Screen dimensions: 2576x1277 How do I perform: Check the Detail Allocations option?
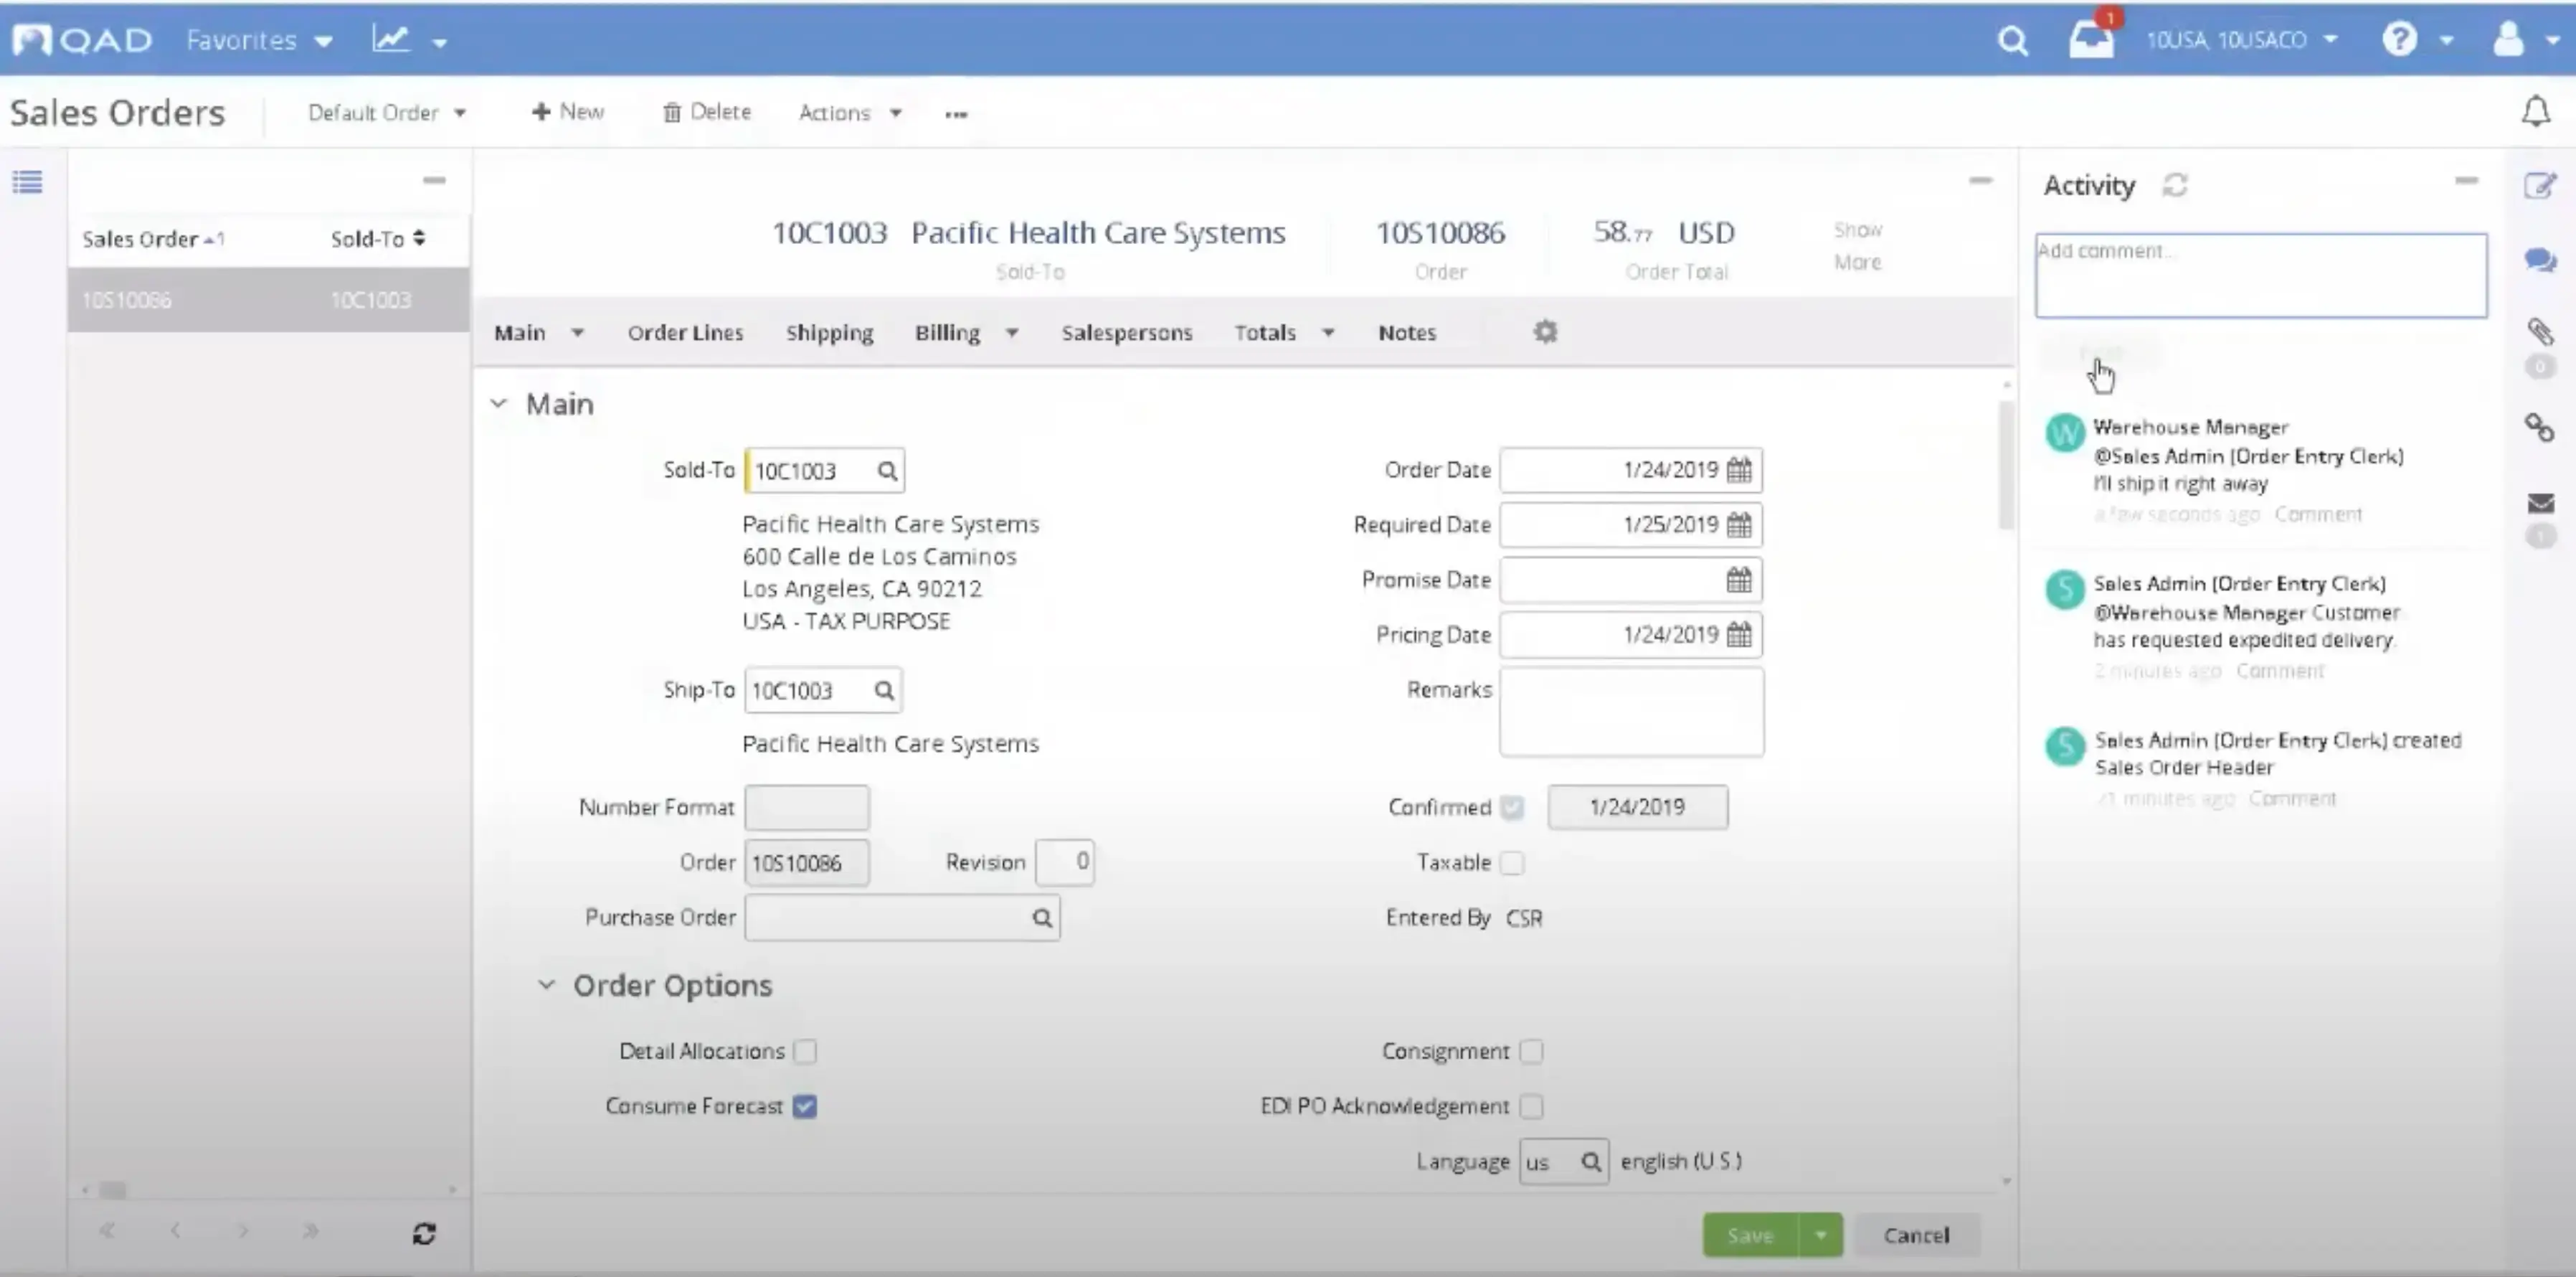[x=806, y=1051]
